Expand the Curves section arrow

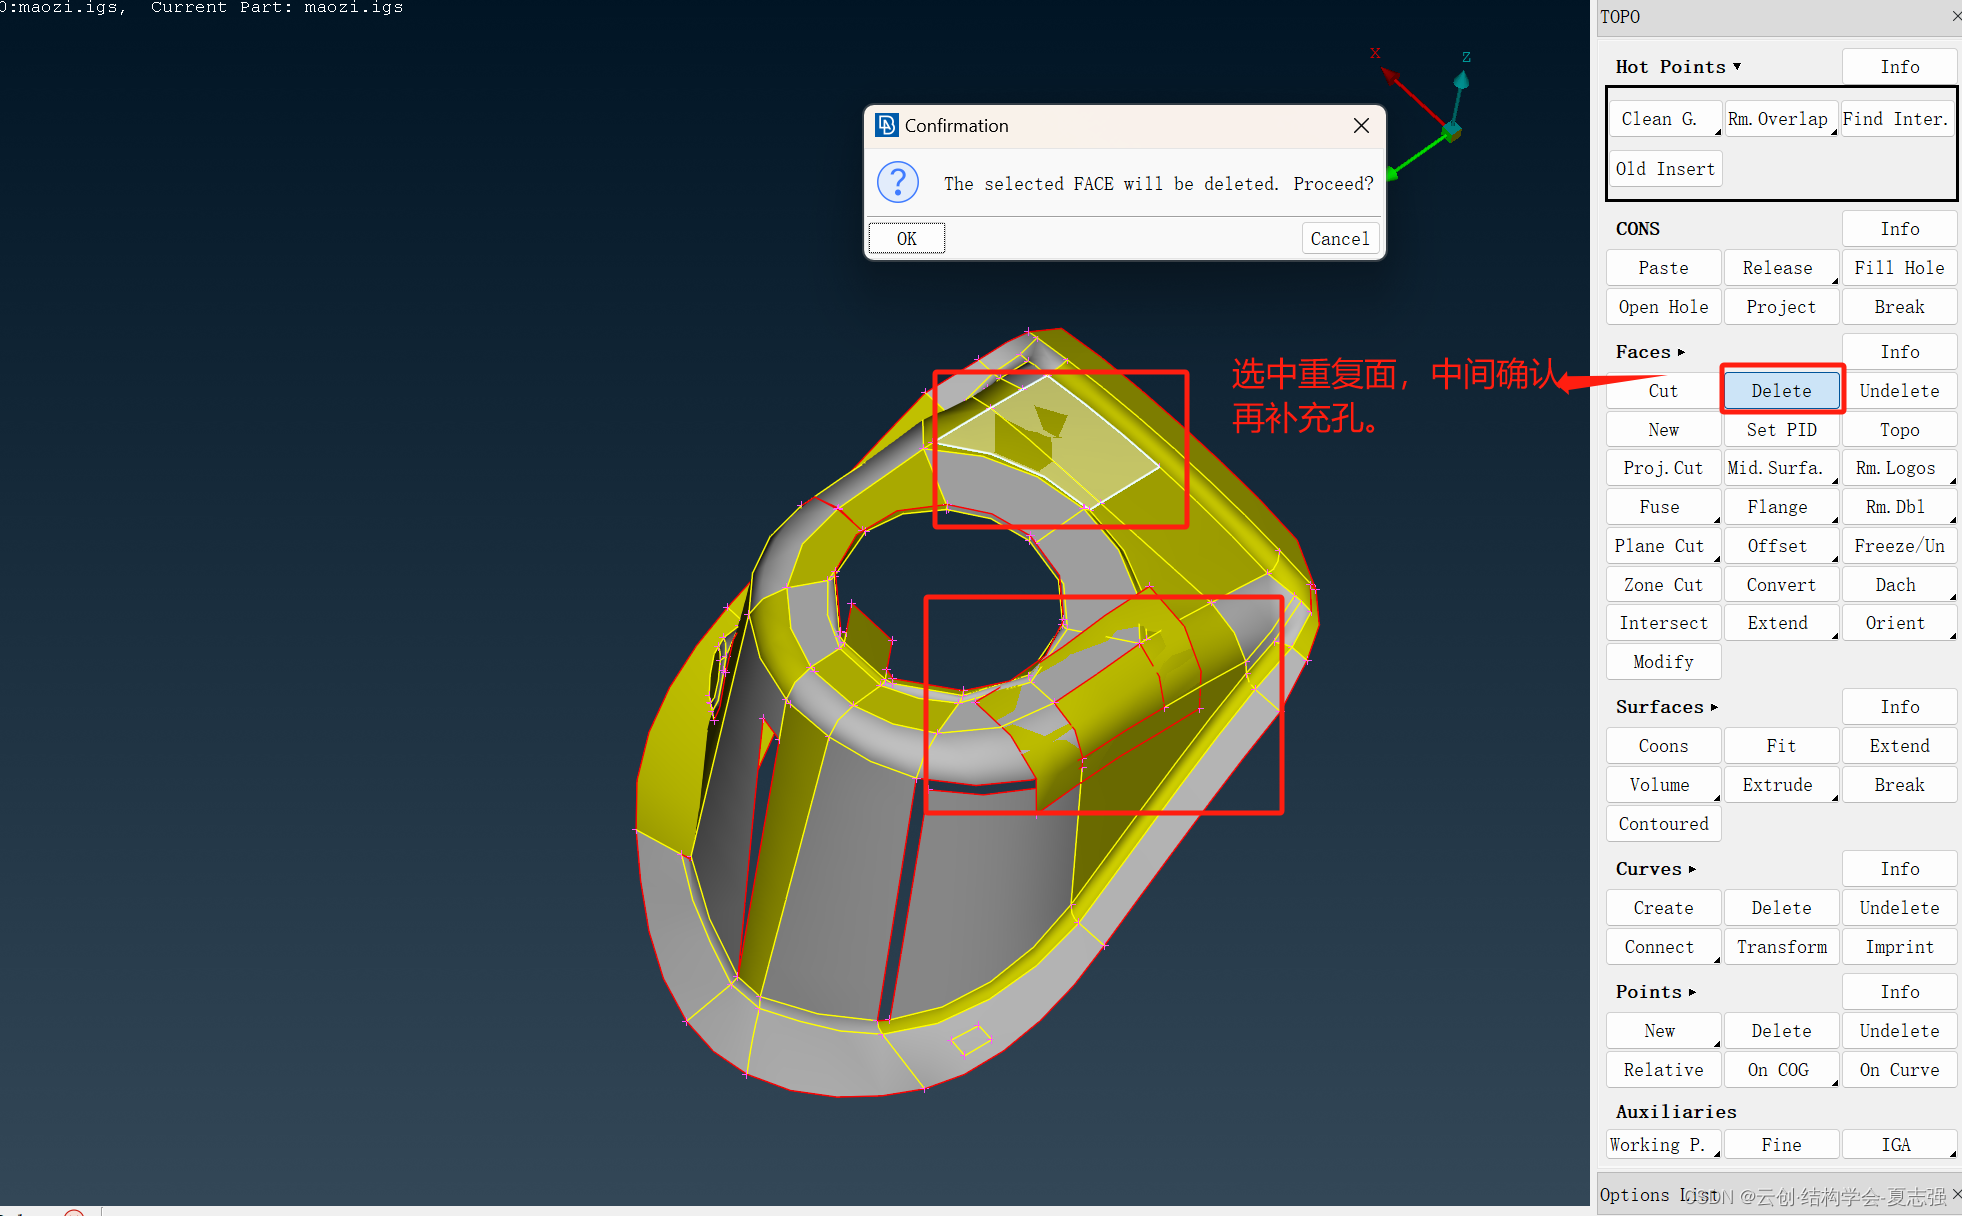click(1692, 869)
